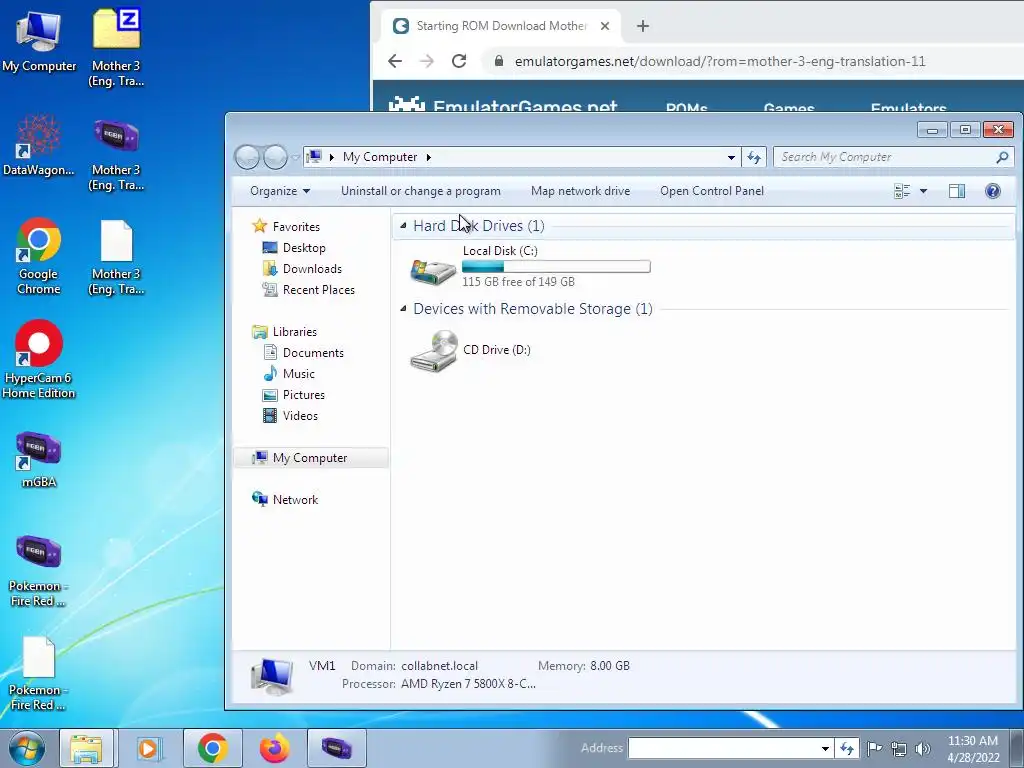Open Firefox from the taskbar
This screenshot has height=768, width=1024.
tap(274, 748)
